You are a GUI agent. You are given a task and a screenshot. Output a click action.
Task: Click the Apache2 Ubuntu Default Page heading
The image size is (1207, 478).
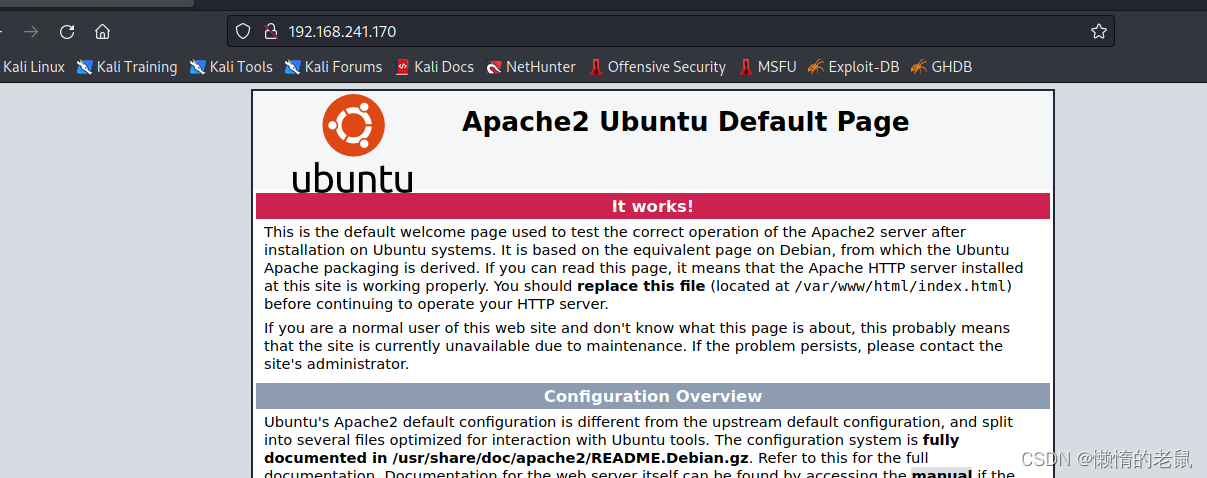pyautogui.click(x=685, y=122)
